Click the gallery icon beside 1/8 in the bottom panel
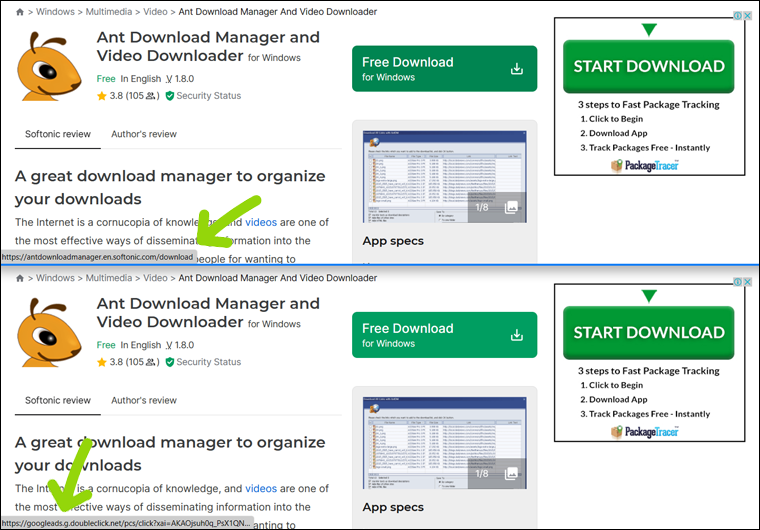The width and height of the screenshot is (760, 530). pyautogui.click(x=511, y=474)
